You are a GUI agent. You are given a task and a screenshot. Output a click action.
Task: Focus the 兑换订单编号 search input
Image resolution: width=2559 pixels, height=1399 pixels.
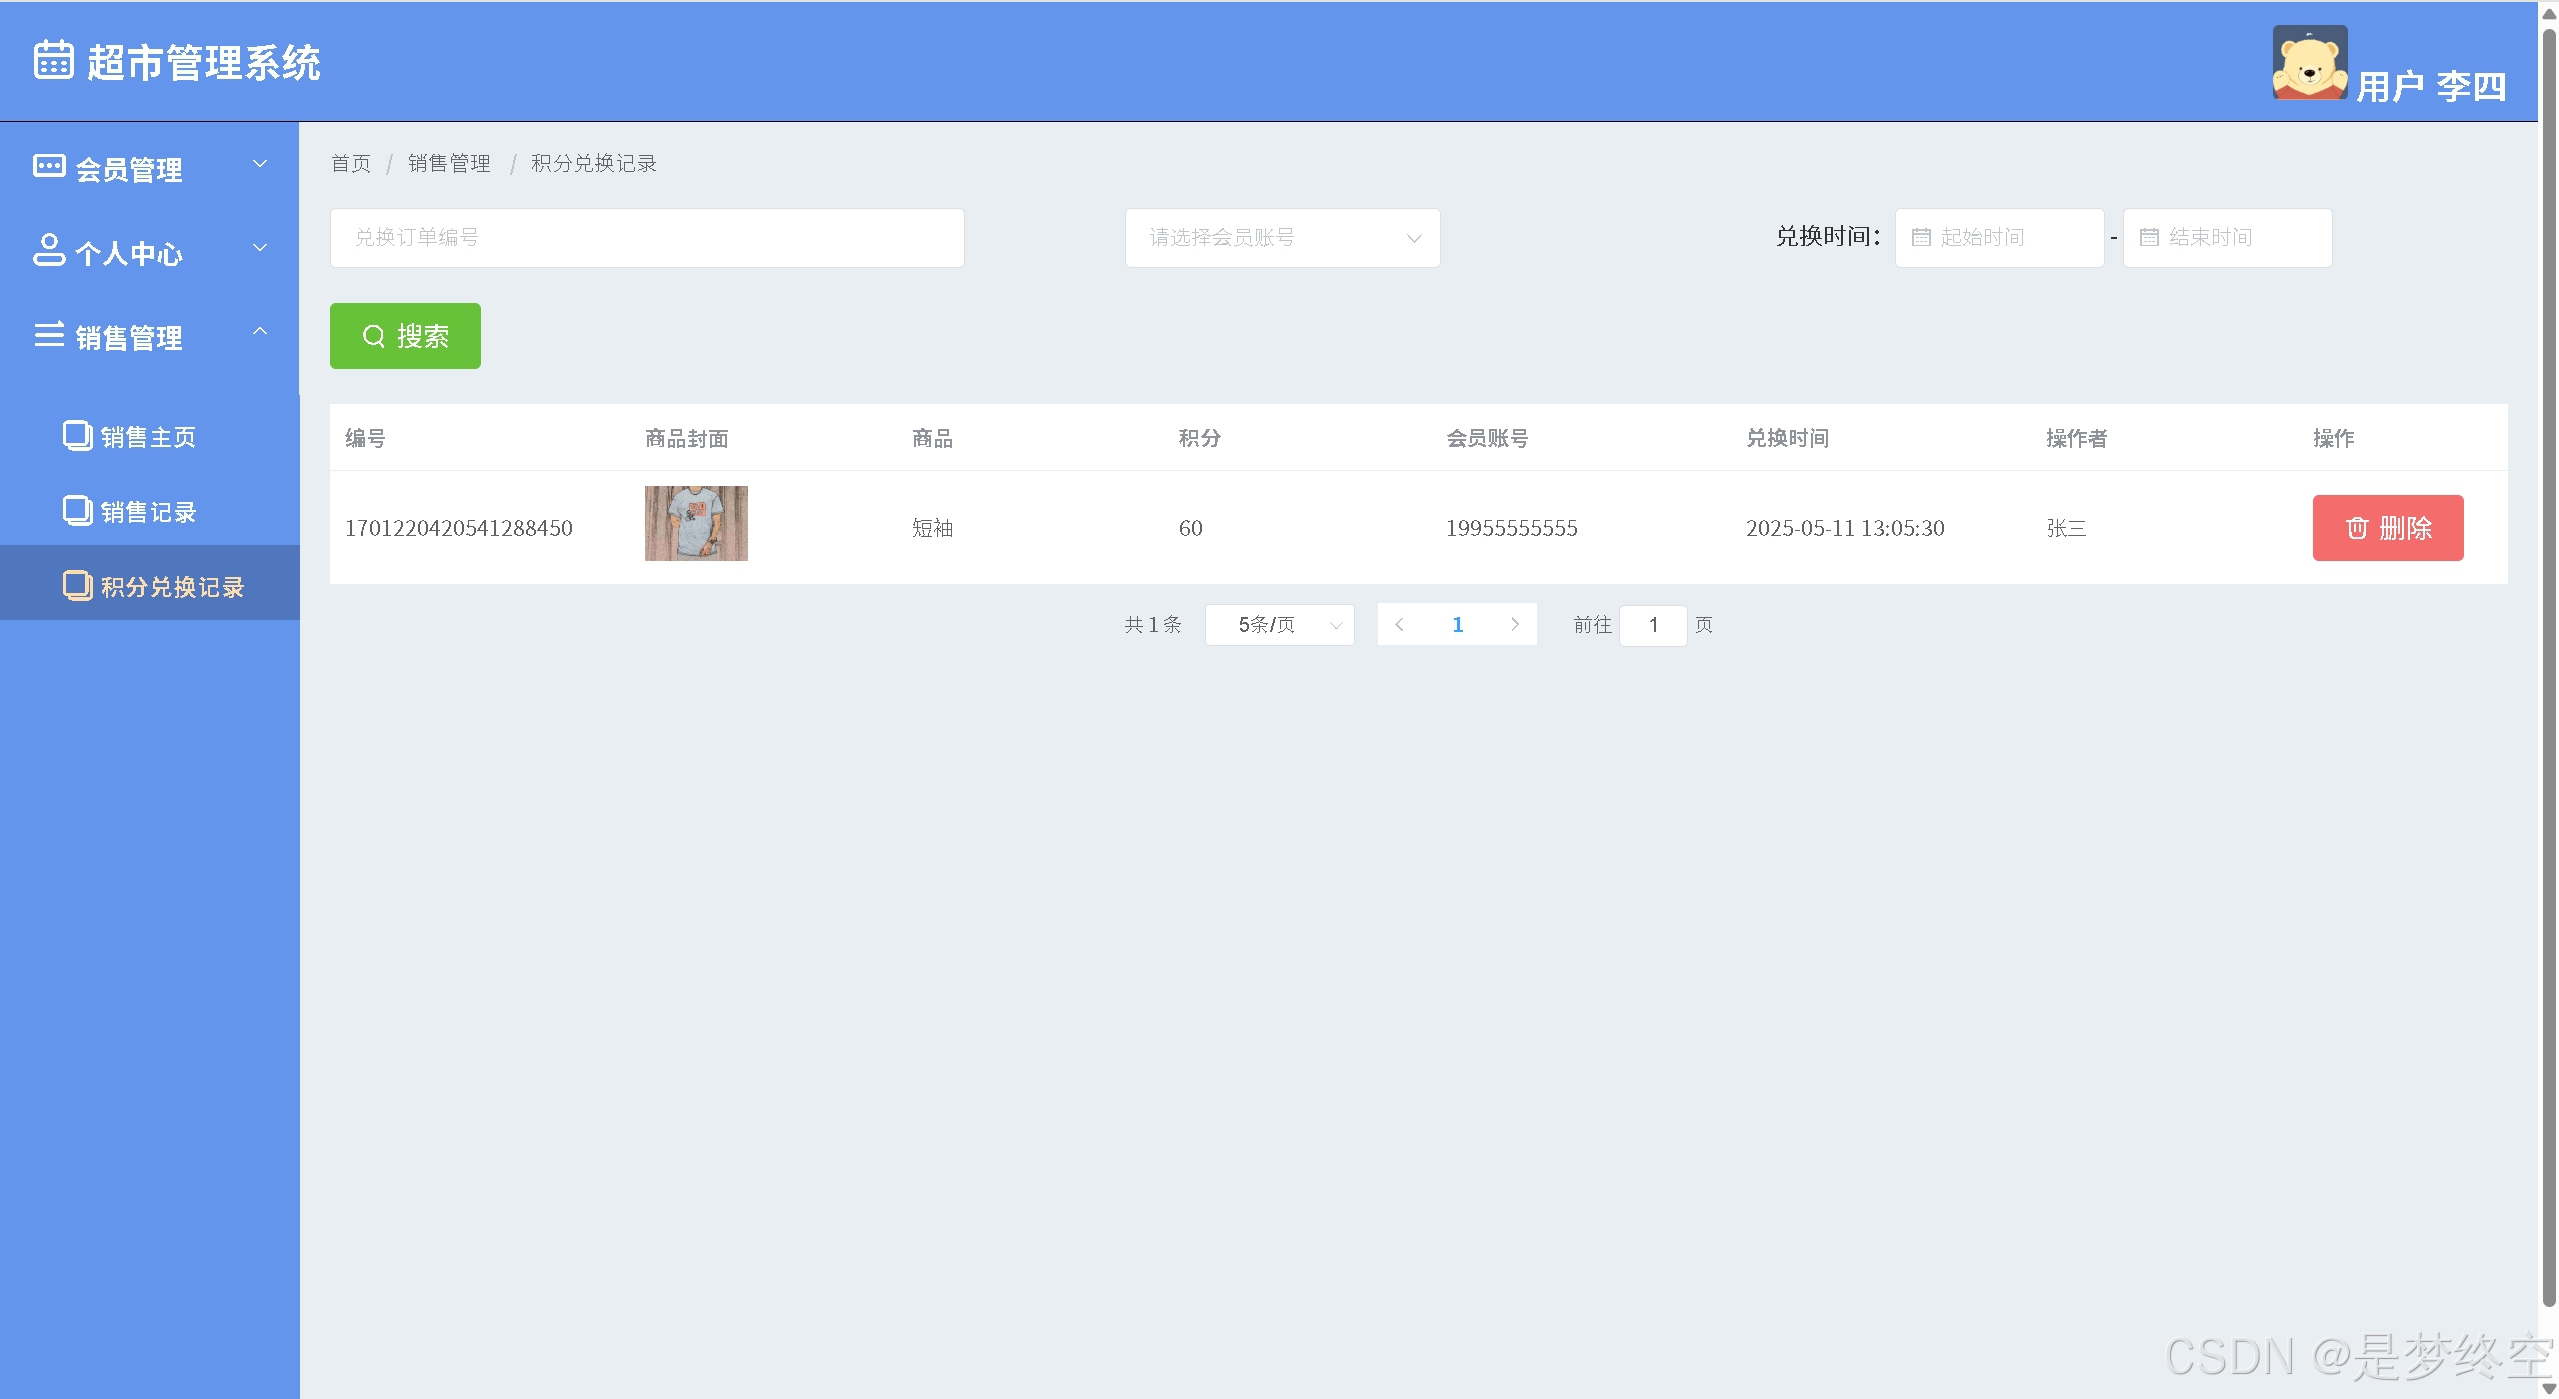pos(646,238)
